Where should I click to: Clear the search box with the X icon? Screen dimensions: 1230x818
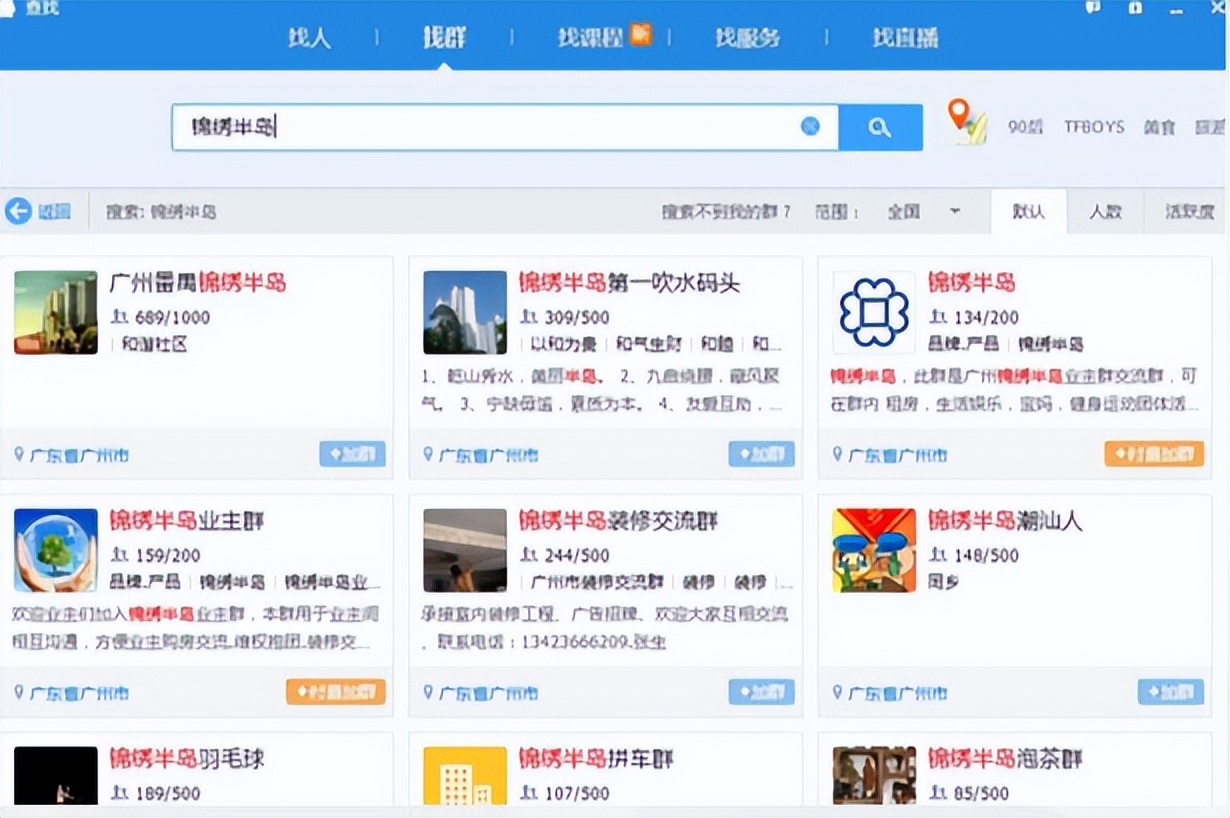[810, 126]
